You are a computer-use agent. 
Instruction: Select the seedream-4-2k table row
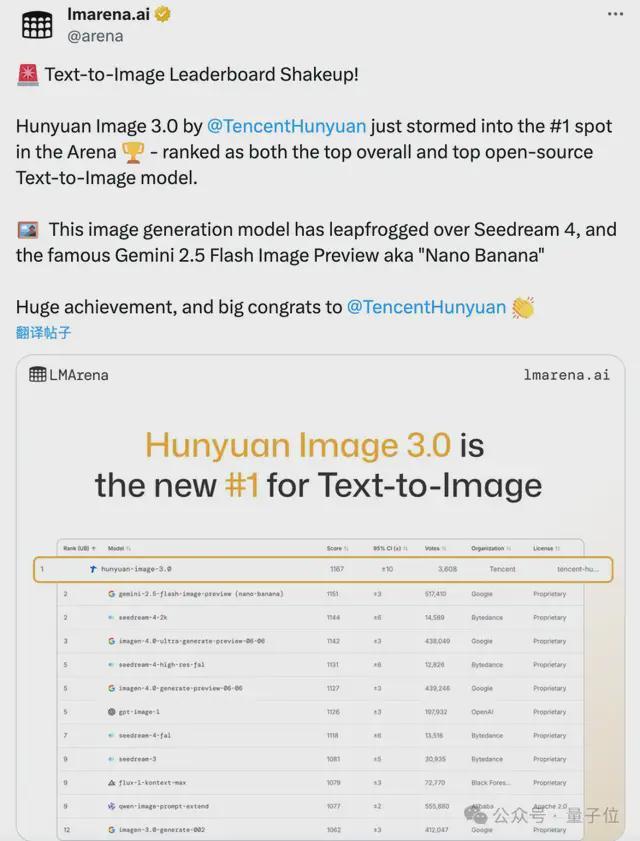(320, 617)
